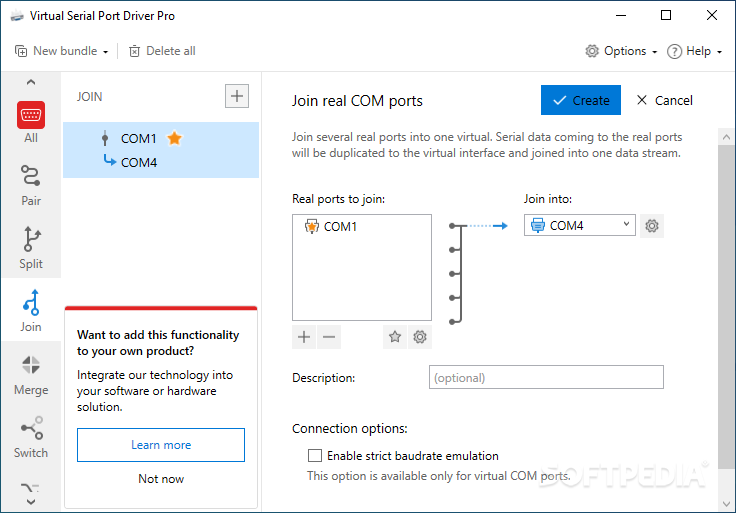Select COM4 in the JOIN bundle list
The width and height of the screenshot is (736, 513).
(x=139, y=162)
